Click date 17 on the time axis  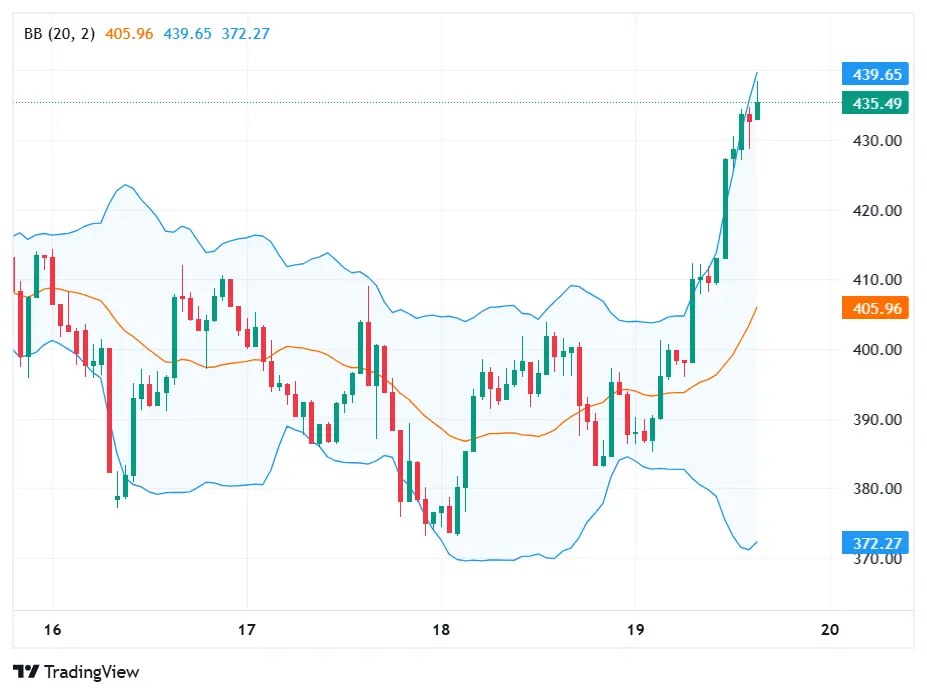point(247,629)
